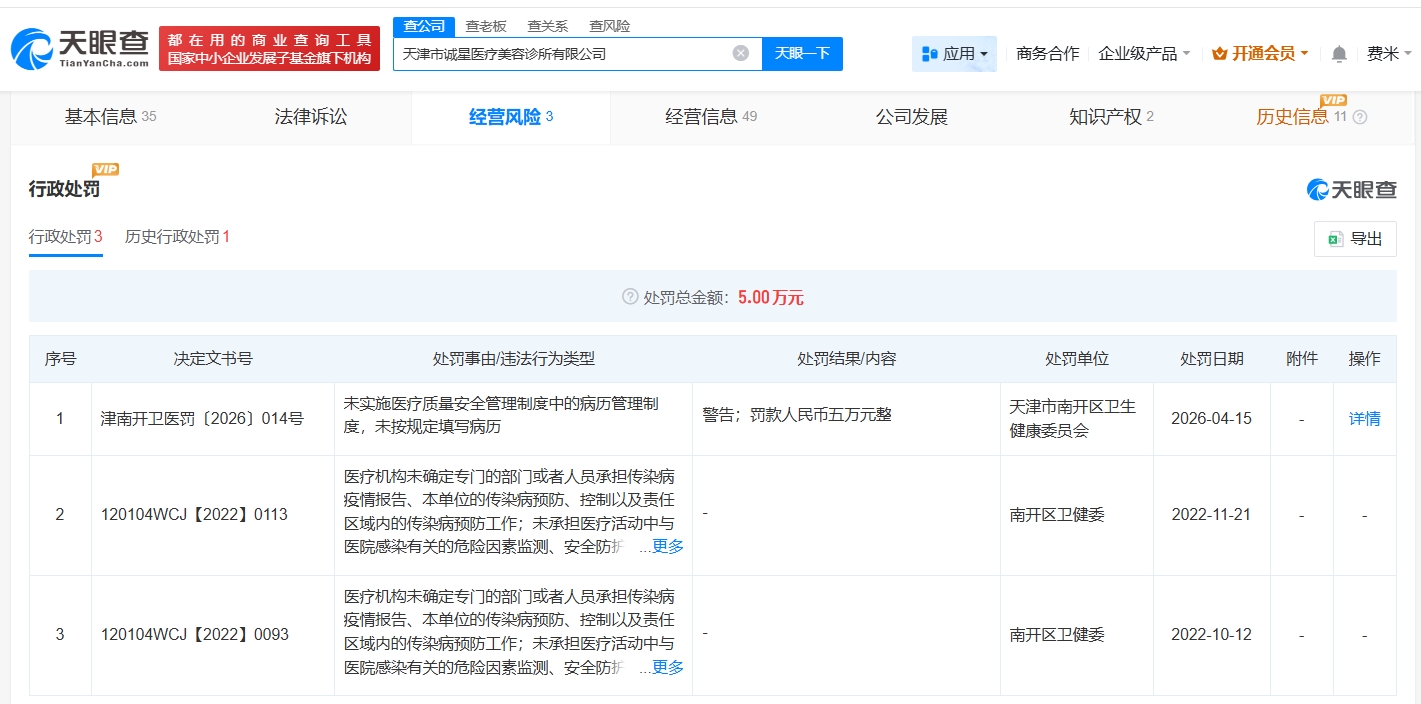Click the 天眼查 watermark logo at right
Viewport: 1421px width, 704px height.
pyautogui.click(x=1351, y=189)
